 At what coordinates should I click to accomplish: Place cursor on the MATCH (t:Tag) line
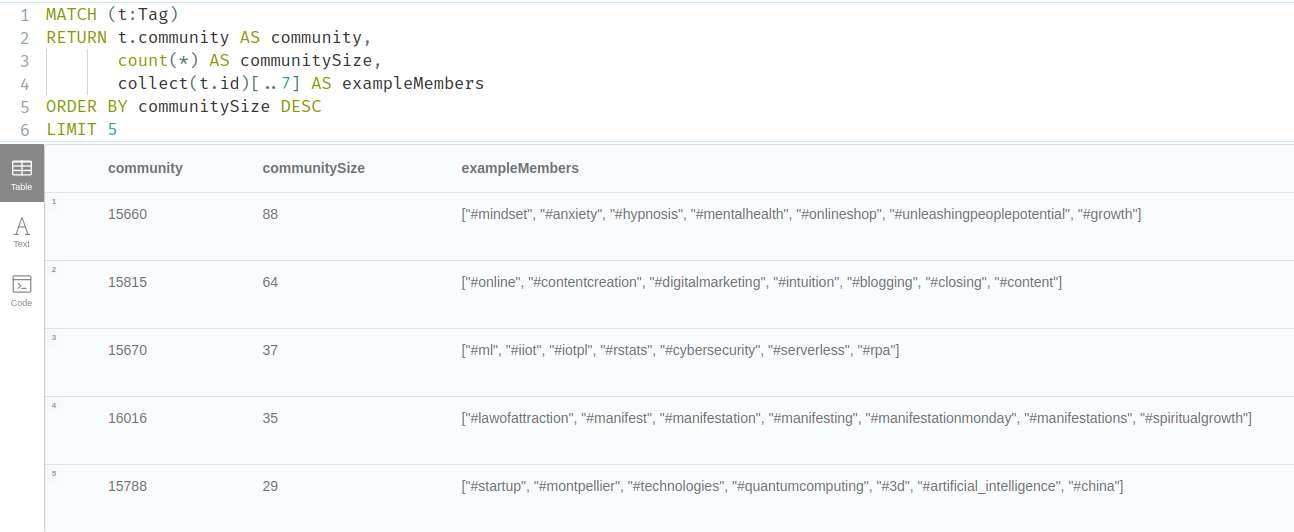point(112,15)
